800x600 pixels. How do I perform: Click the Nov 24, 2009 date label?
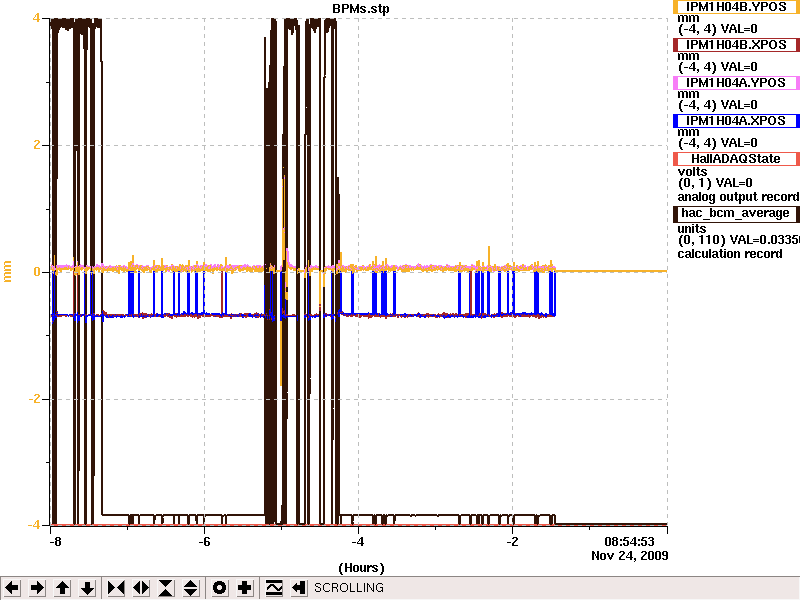pos(630,556)
